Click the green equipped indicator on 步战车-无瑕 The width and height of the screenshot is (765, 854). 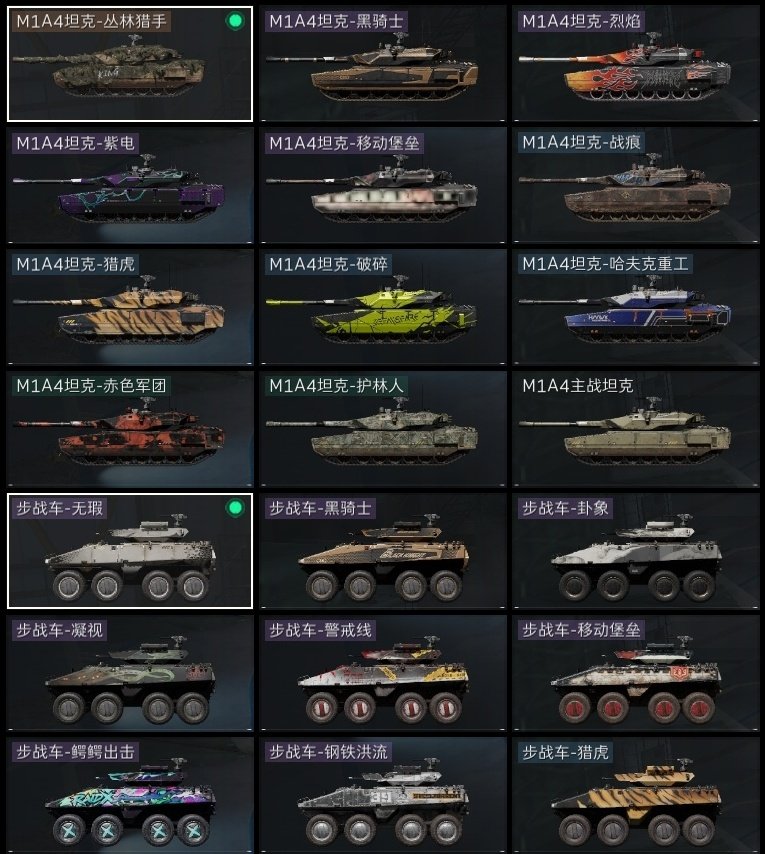click(x=235, y=508)
